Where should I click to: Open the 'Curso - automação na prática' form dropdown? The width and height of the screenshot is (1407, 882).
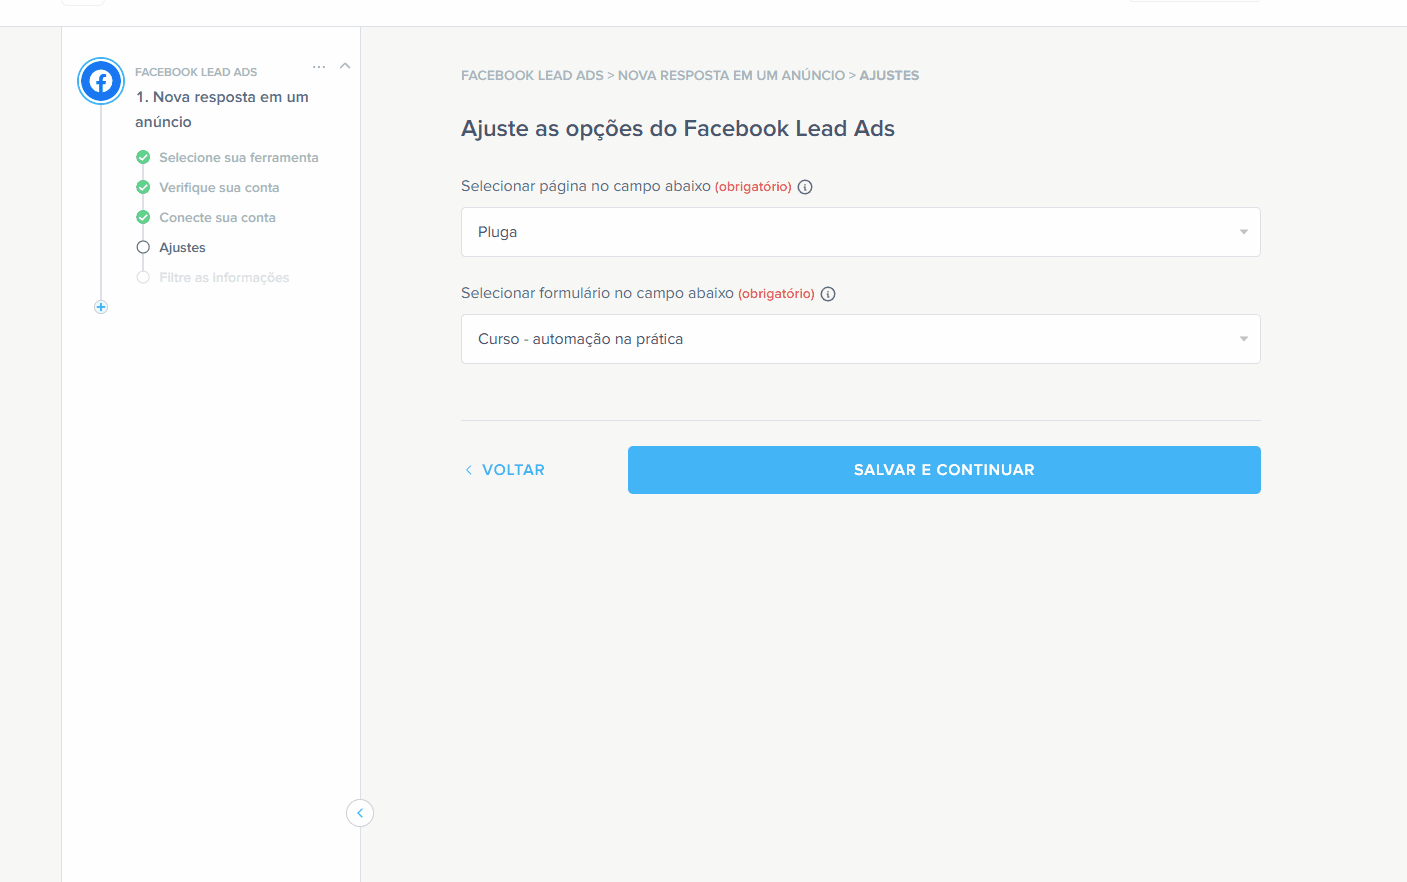860,339
